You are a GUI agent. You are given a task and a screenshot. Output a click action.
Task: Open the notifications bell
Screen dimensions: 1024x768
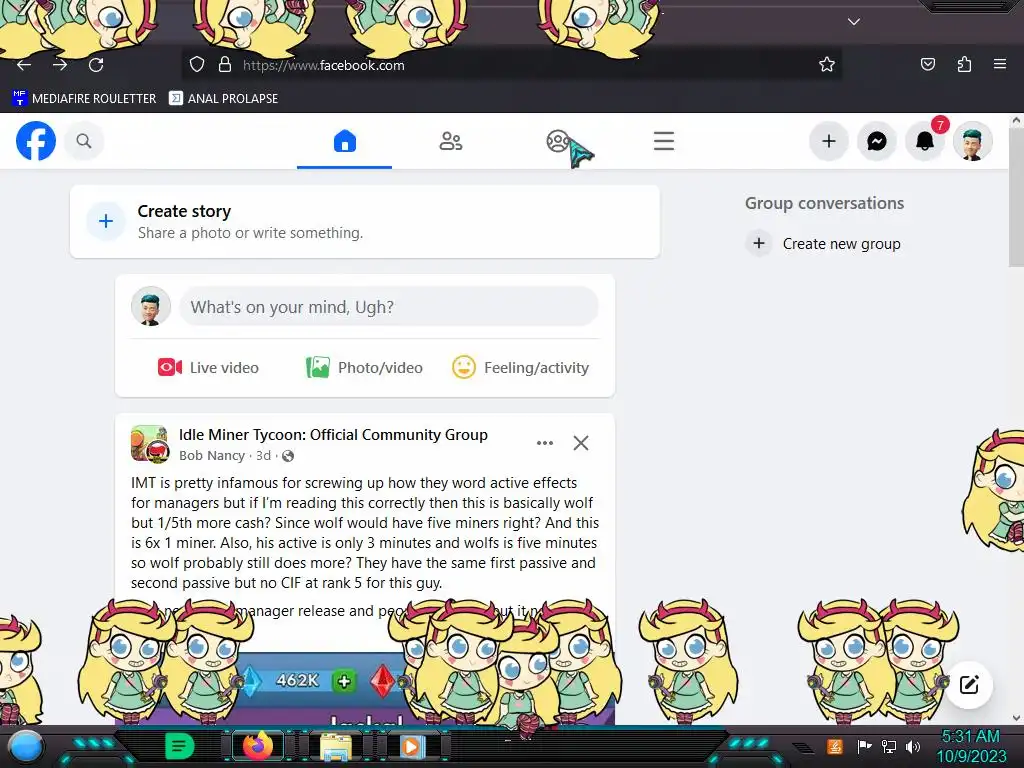click(x=925, y=141)
